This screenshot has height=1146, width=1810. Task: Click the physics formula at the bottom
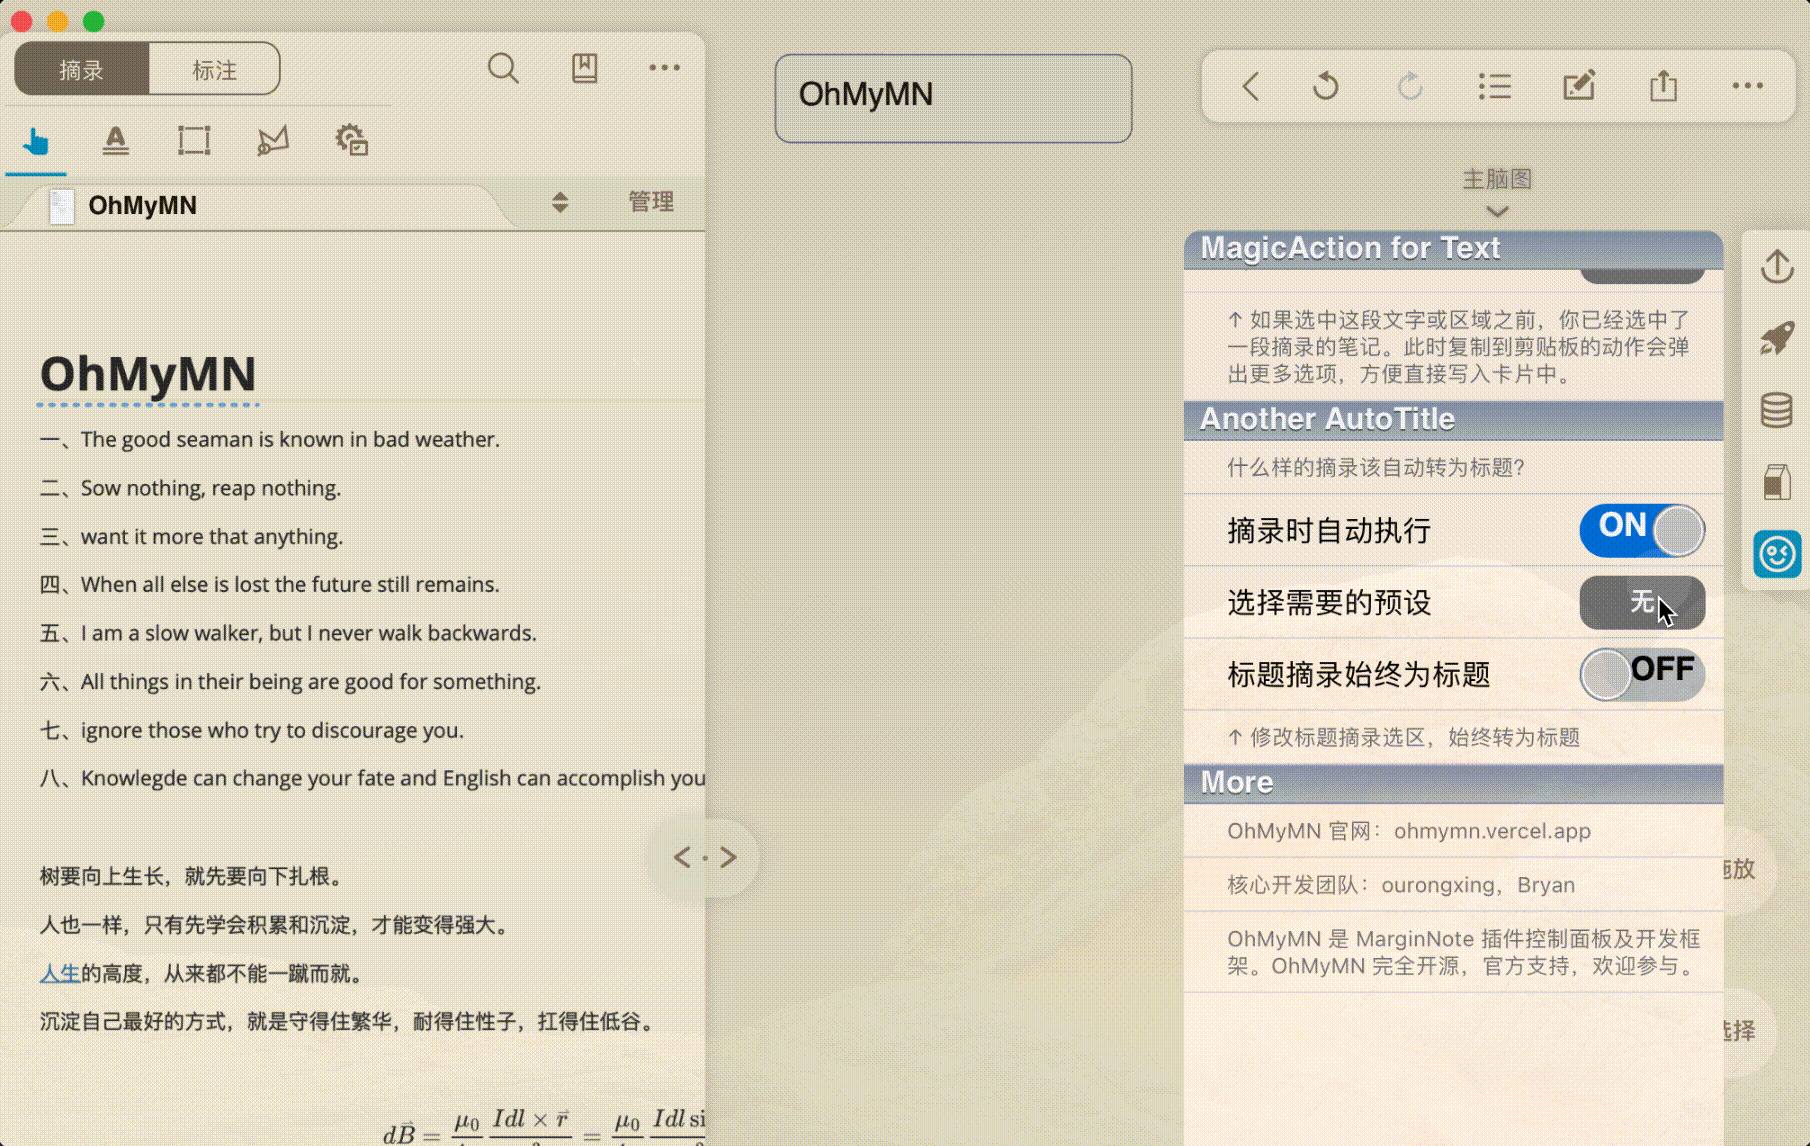click(544, 1126)
